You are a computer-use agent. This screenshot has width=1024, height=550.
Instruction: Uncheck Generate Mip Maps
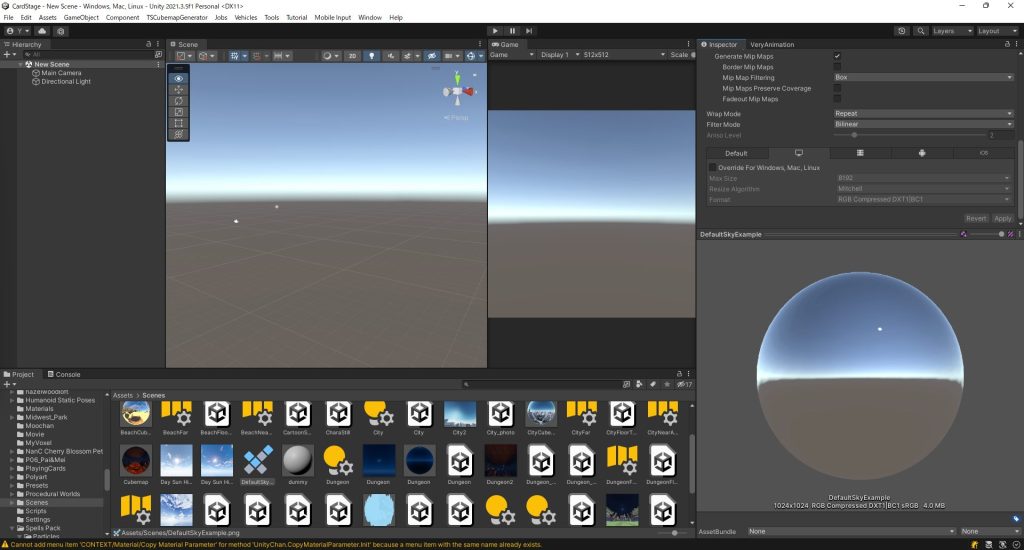(x=837, y=56)
